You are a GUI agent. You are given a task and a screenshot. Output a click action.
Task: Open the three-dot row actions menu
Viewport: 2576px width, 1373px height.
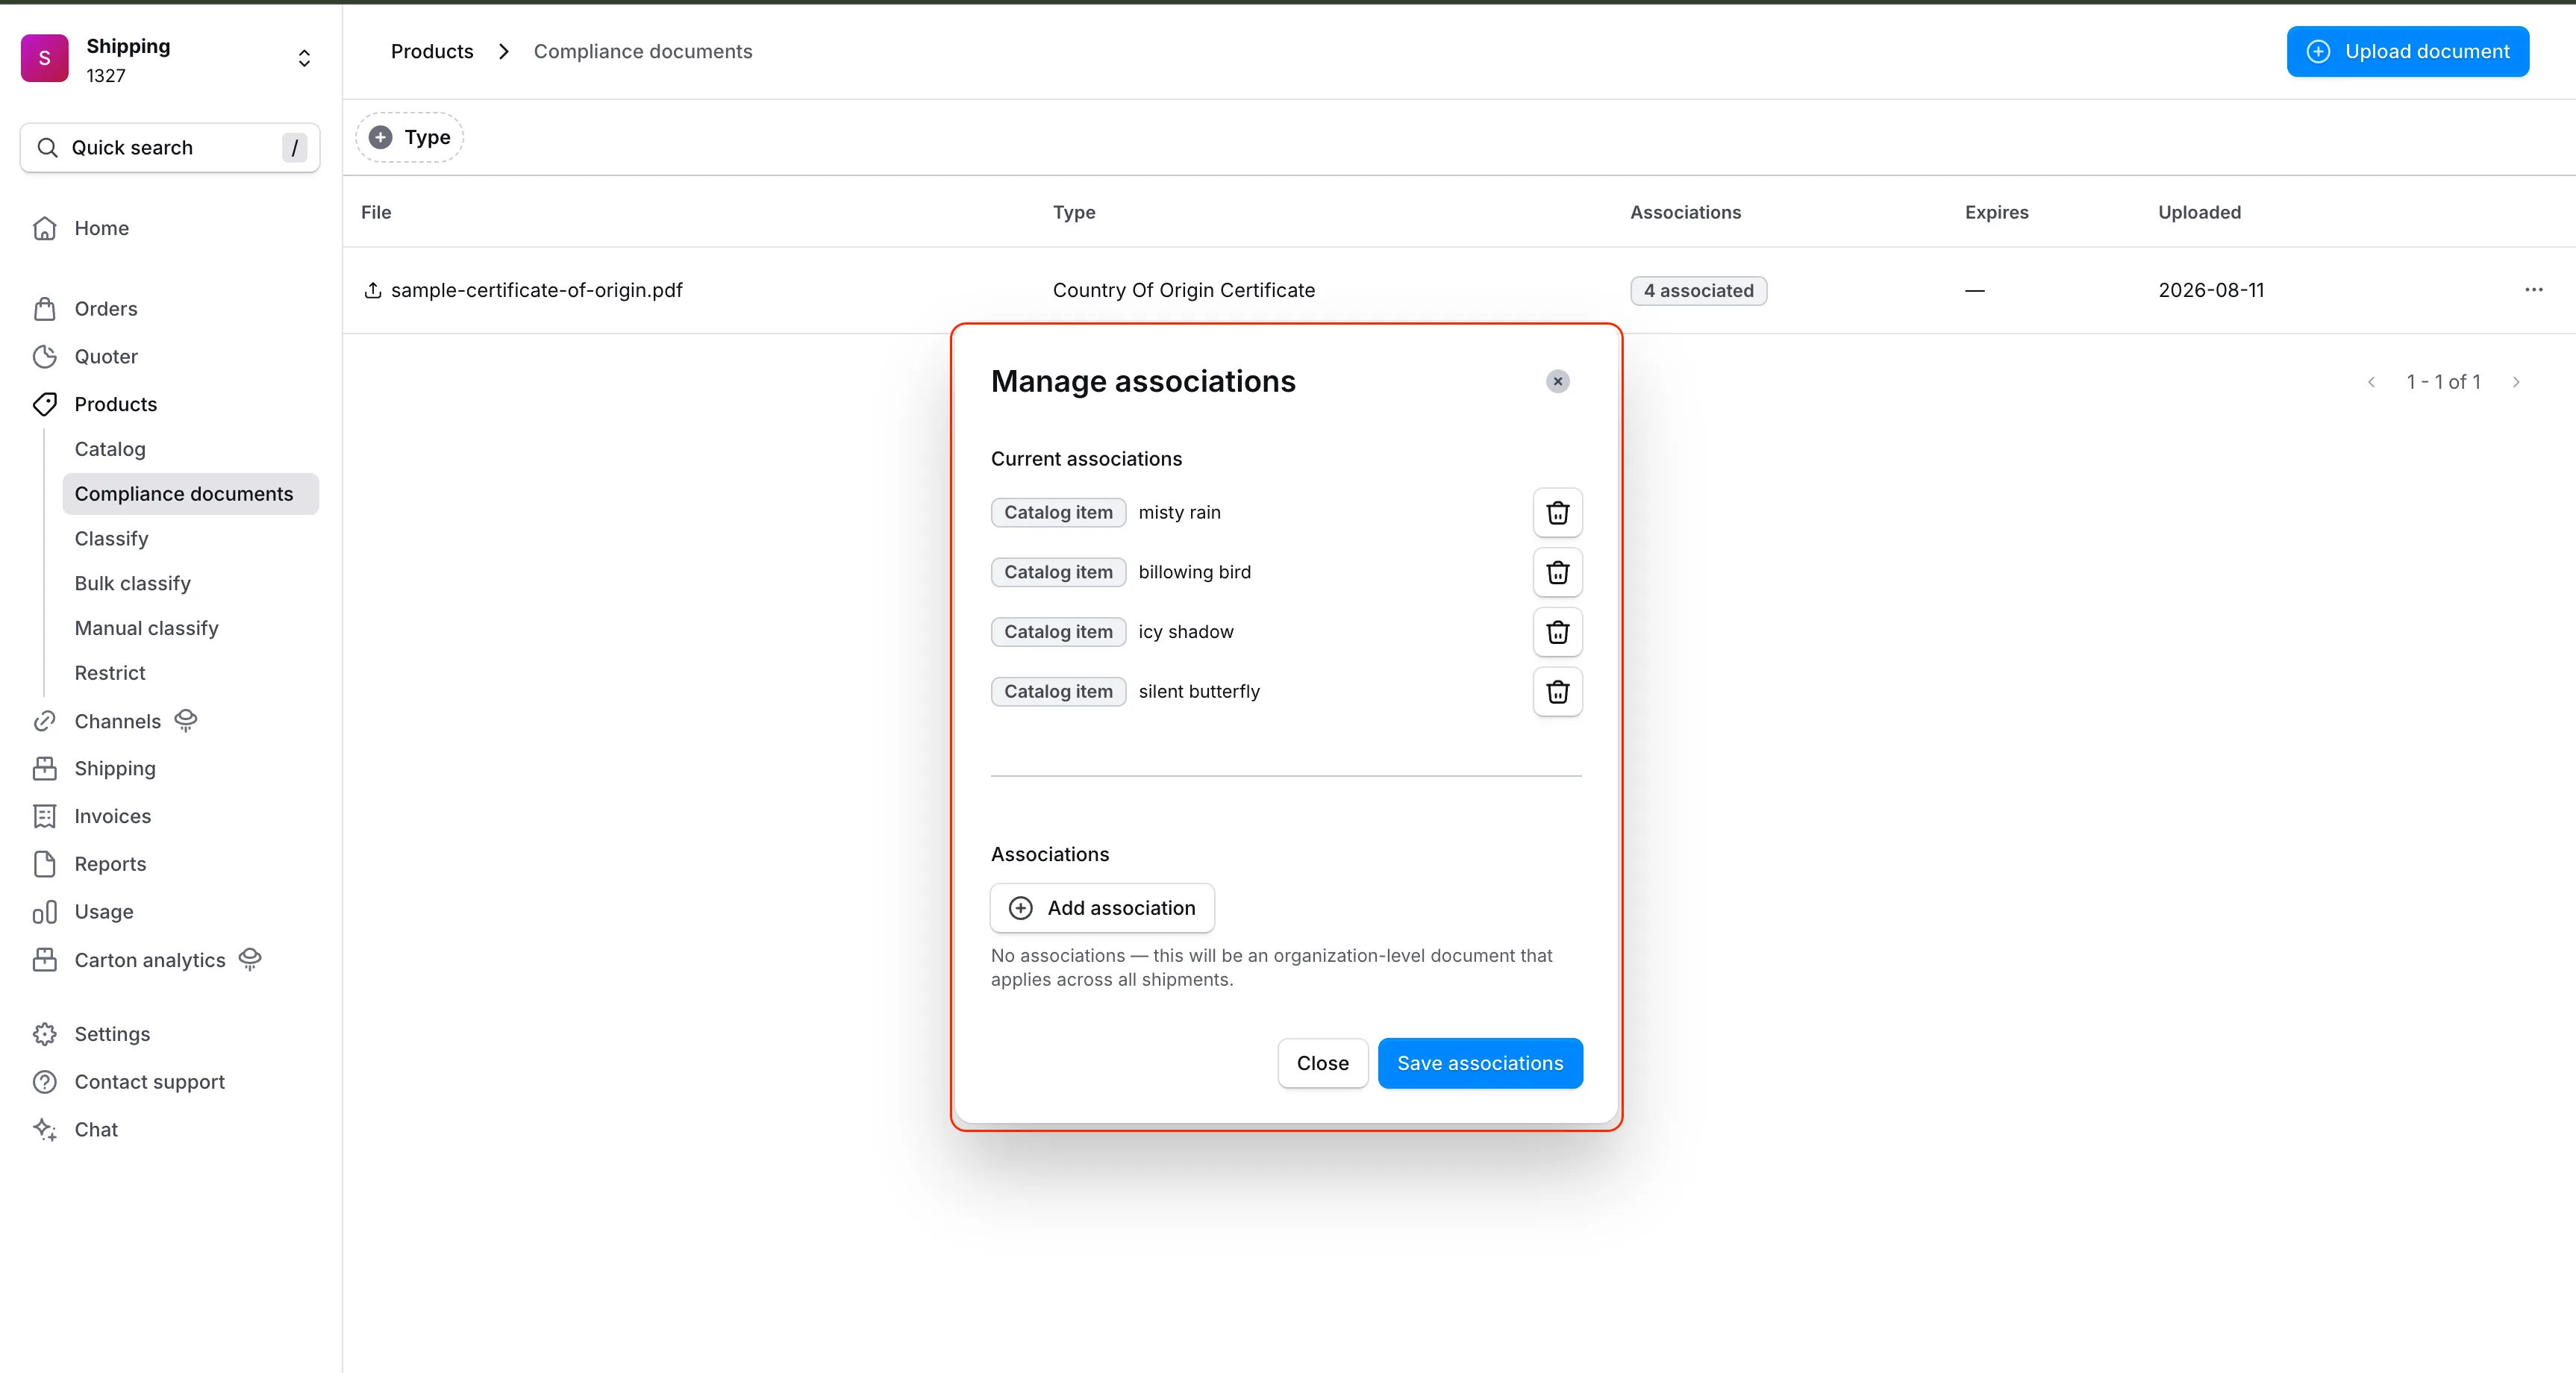point(2533,290)
